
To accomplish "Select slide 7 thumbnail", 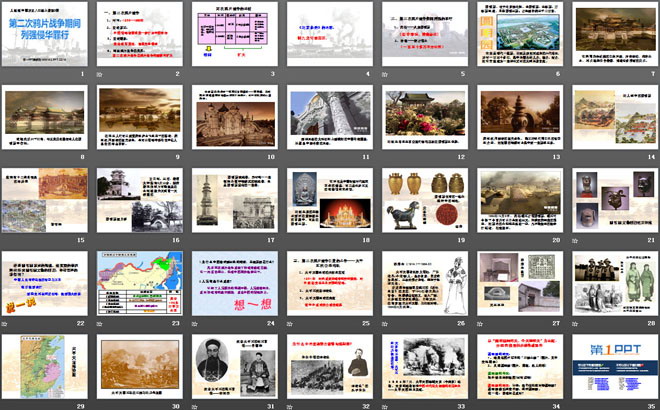I will (615, 34).
